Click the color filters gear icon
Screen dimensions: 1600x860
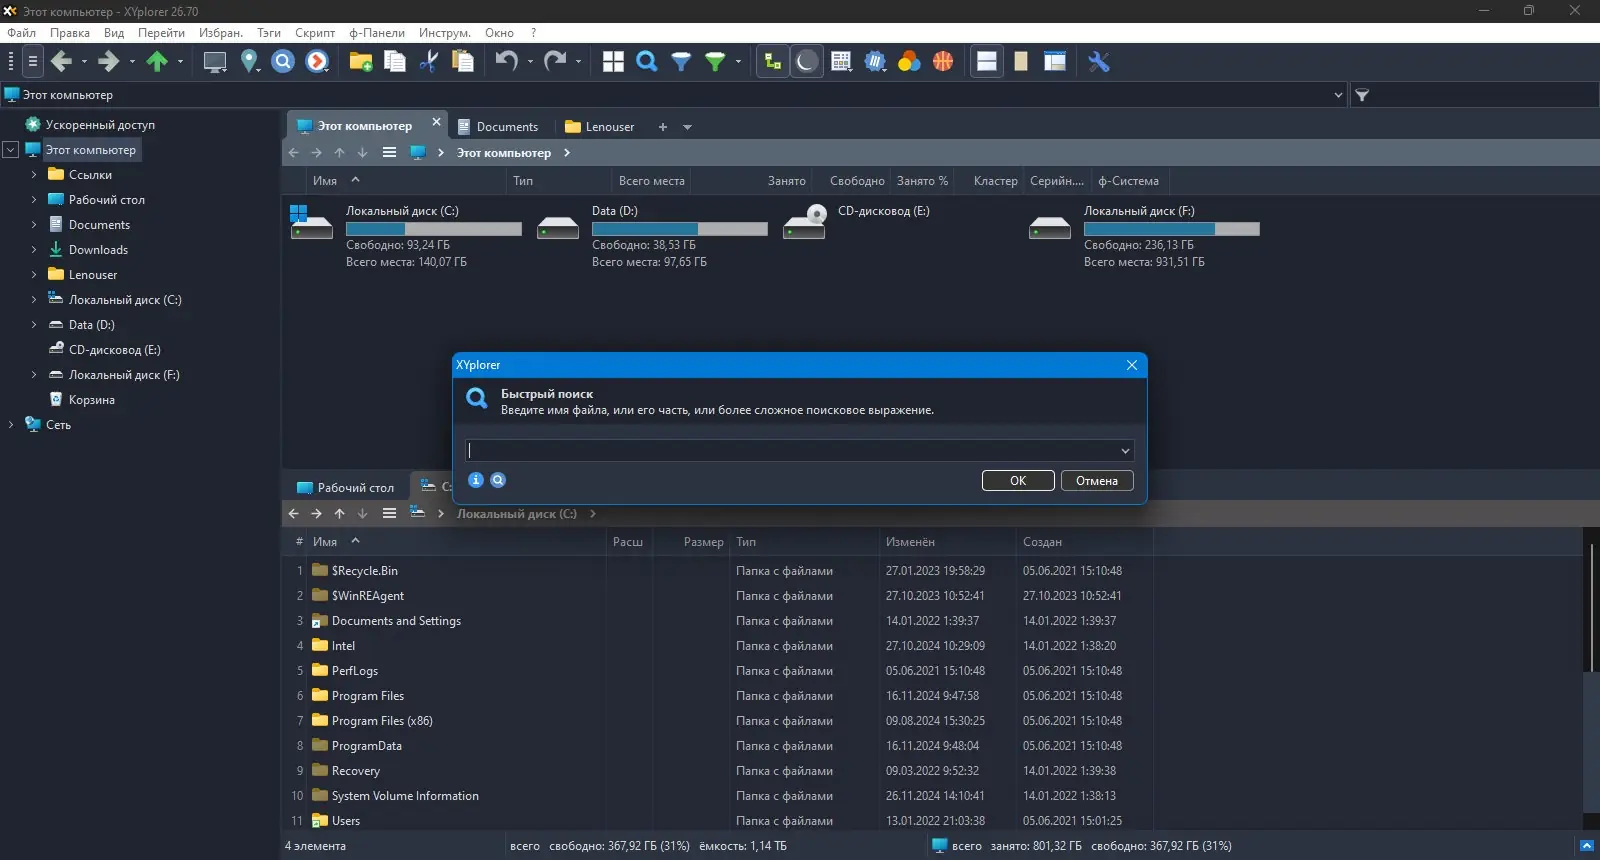coord(875,62)
